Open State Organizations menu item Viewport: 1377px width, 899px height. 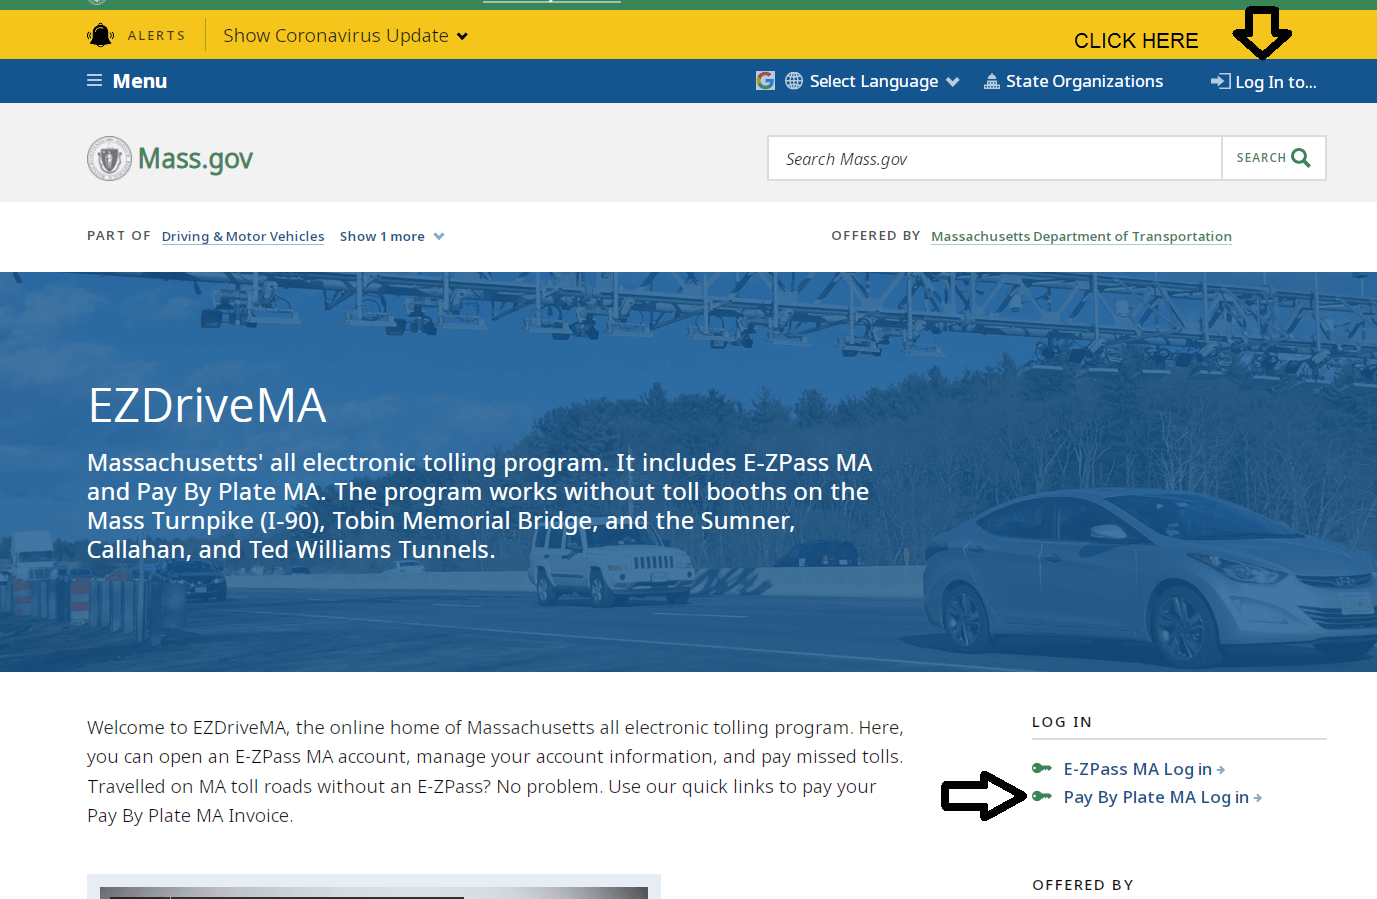[1074, 81]
